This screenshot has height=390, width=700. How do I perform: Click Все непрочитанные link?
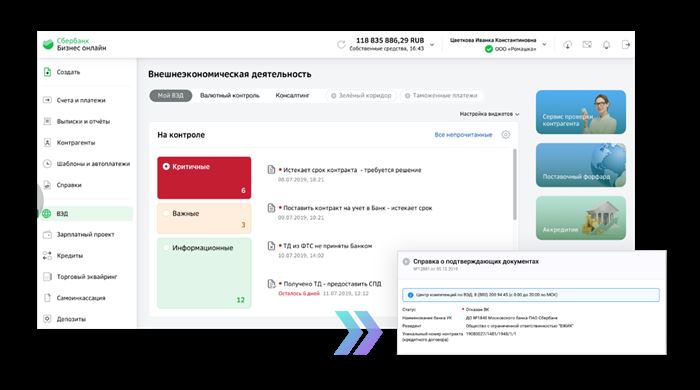[x=463, y=135]
